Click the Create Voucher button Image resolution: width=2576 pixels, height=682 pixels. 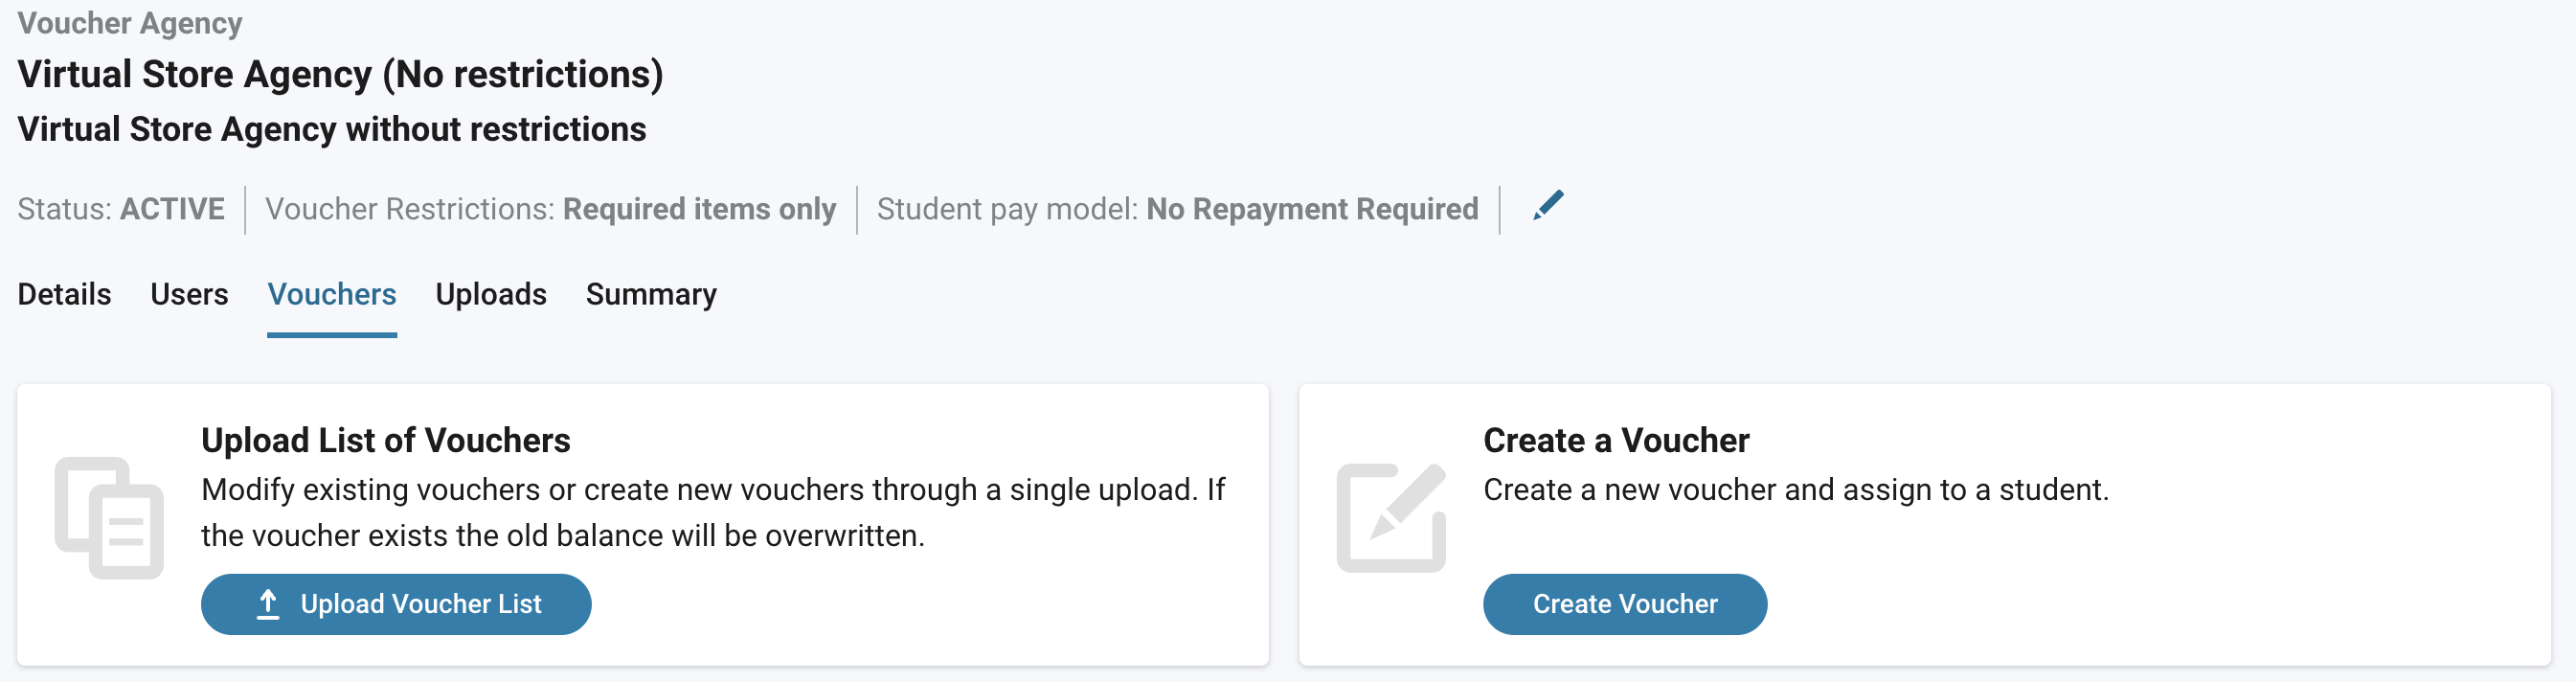click(x=1625, y=604)
